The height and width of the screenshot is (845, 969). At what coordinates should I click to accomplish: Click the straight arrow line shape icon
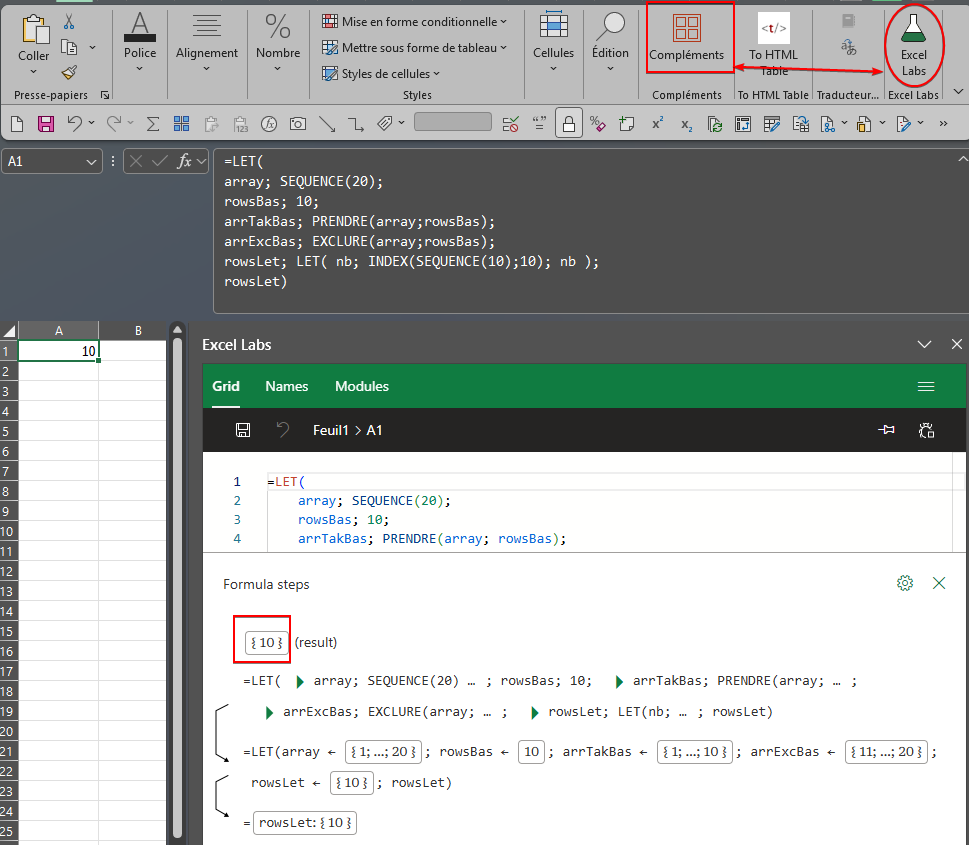327,124
